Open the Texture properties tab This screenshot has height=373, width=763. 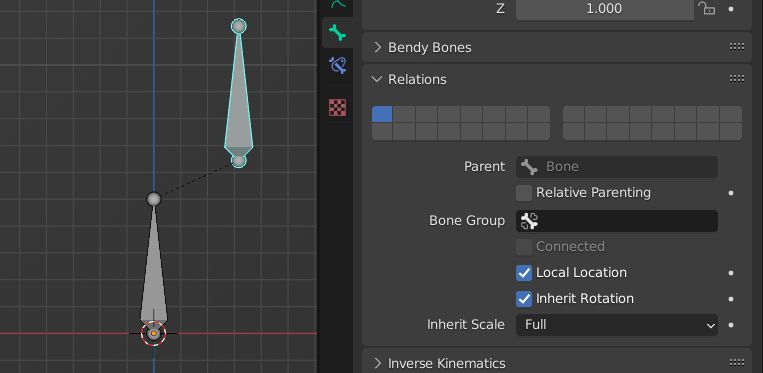coord(337,107)
